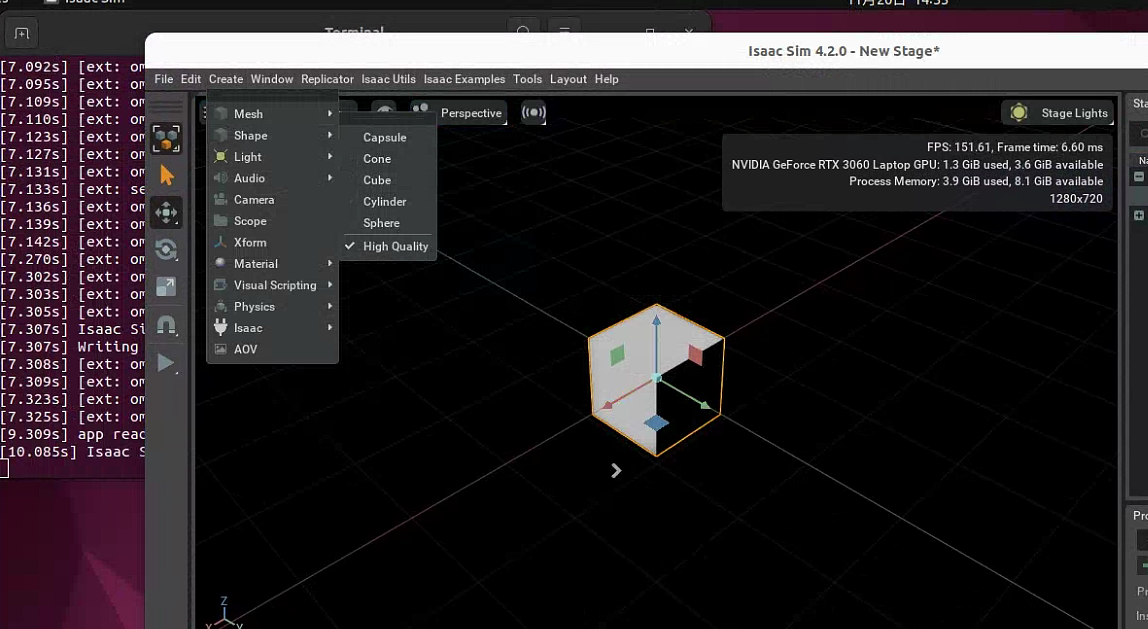This screenshot has height=629, width=1148.
Task: Expand the Material submenu
Action: pos(272,264)
